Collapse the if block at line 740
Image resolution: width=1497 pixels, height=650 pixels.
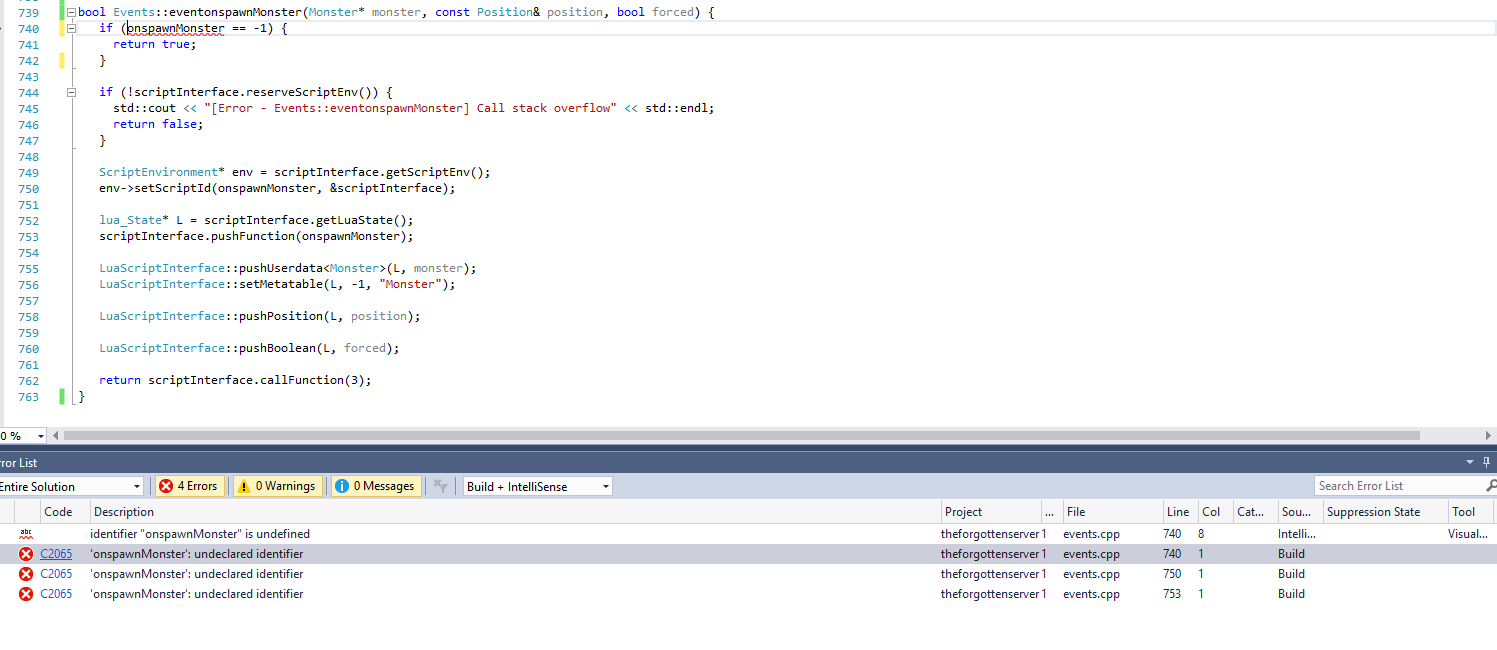71,28
